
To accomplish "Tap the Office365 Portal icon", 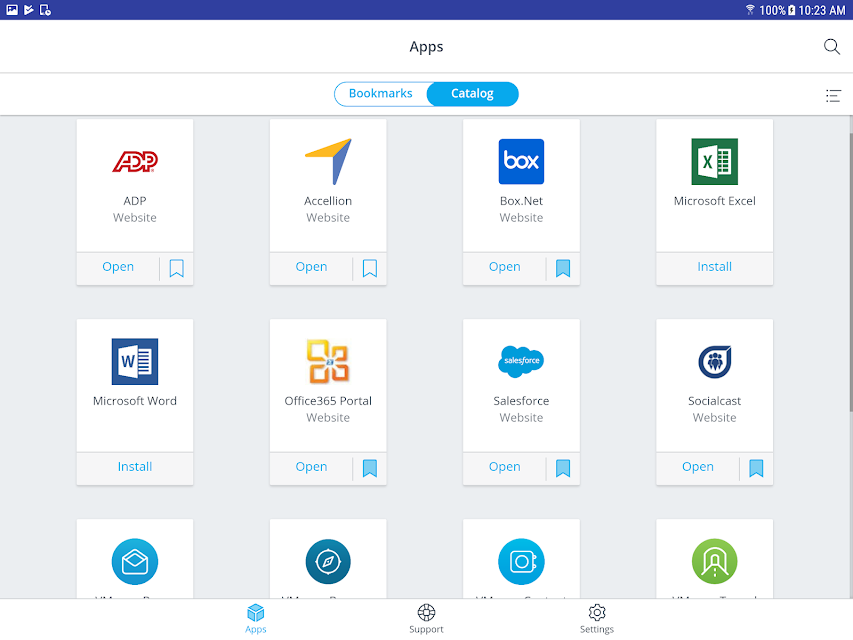I will pos(328,361).
